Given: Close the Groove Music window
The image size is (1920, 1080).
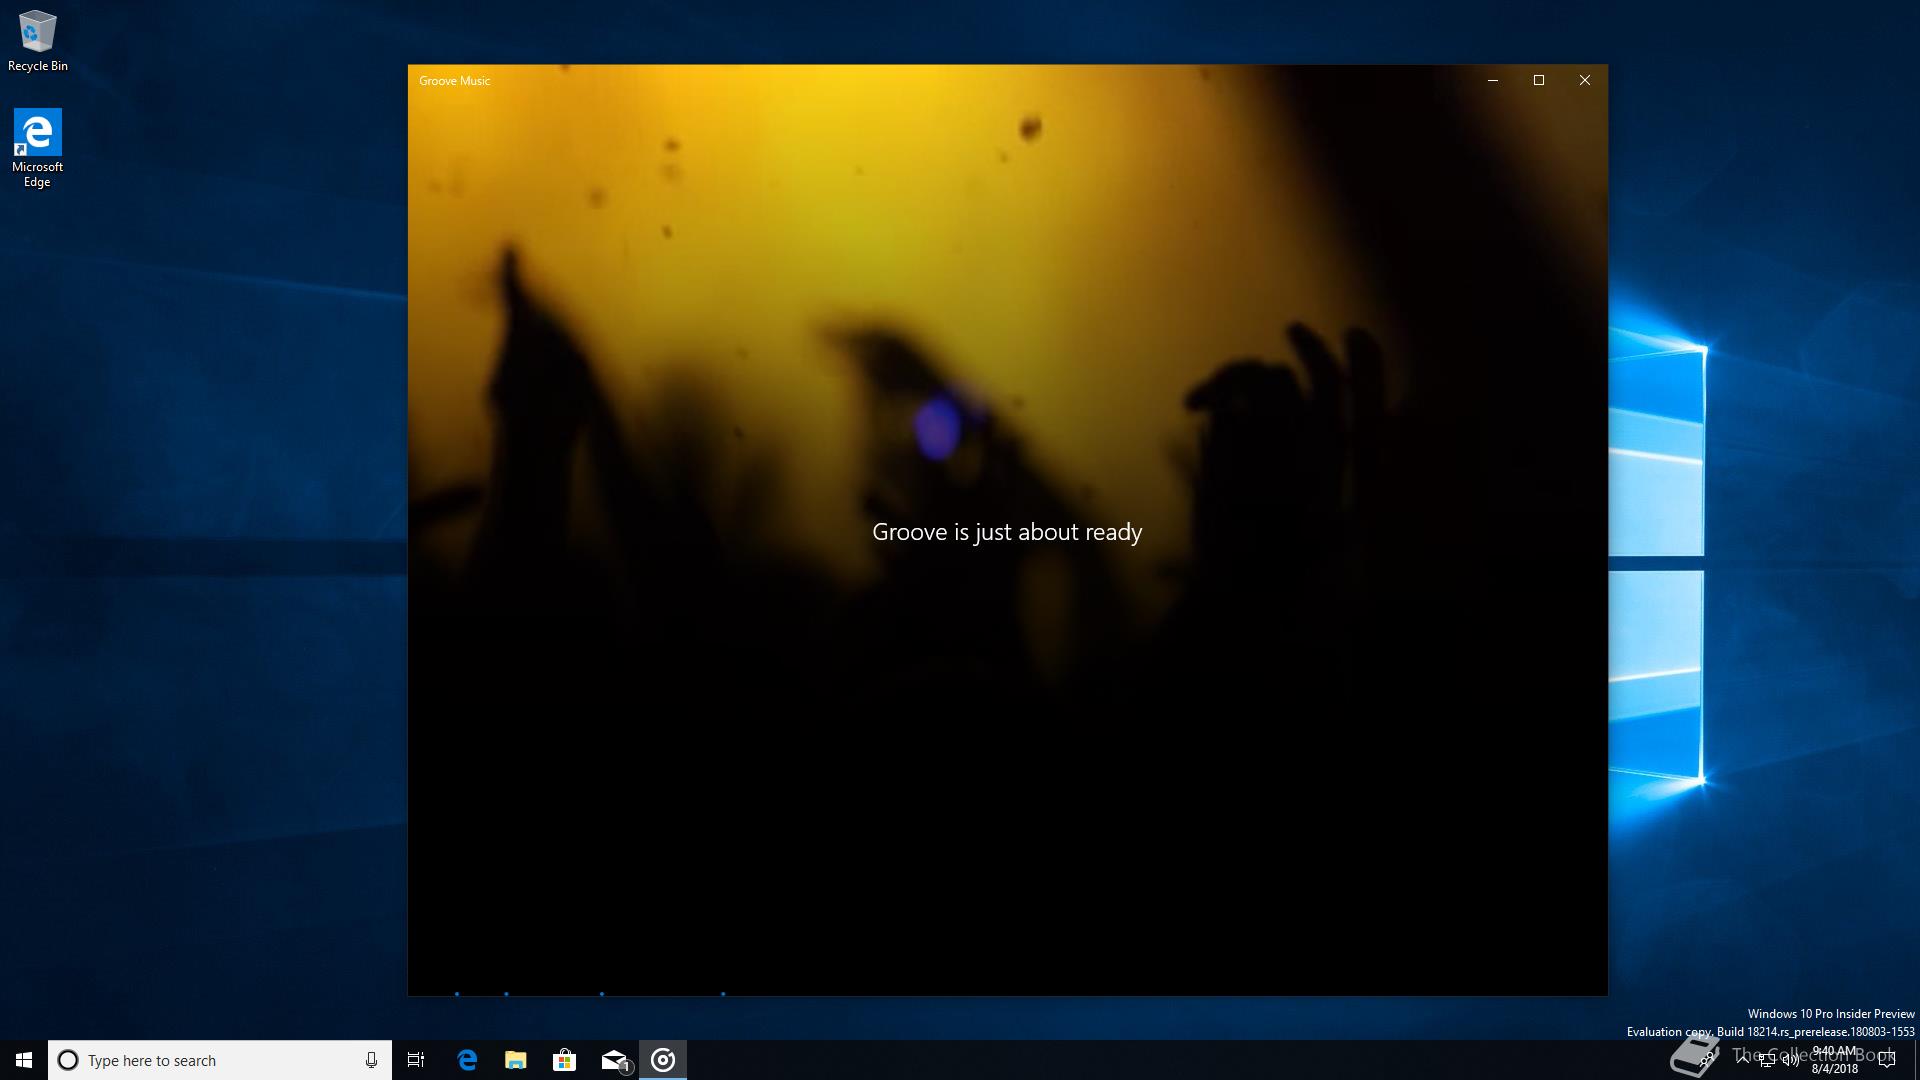Looking at the screenshot, I should 1585,80.
